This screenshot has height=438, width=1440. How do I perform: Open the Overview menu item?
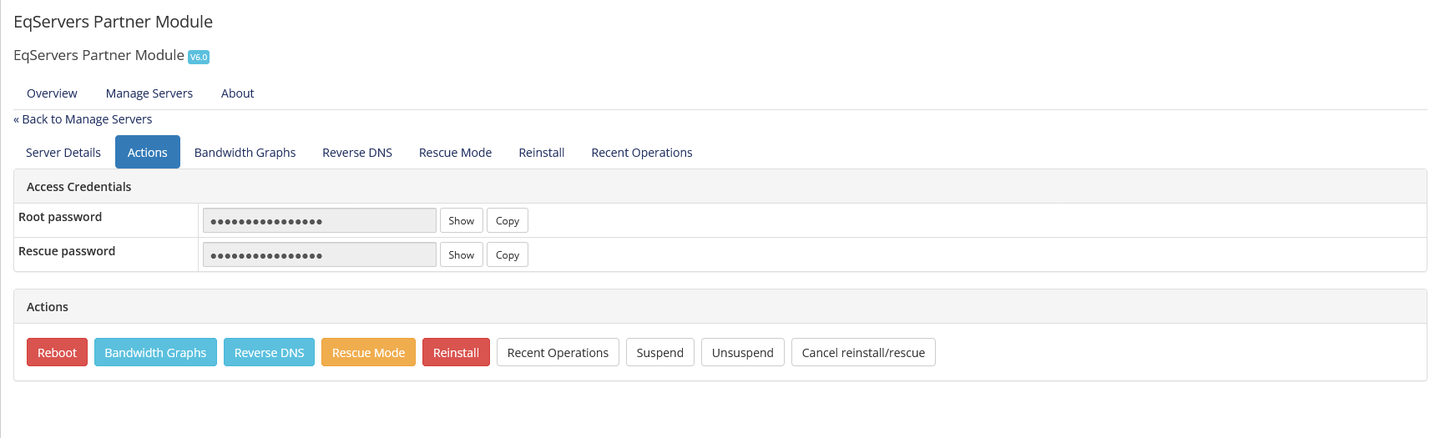coord(52,93)
